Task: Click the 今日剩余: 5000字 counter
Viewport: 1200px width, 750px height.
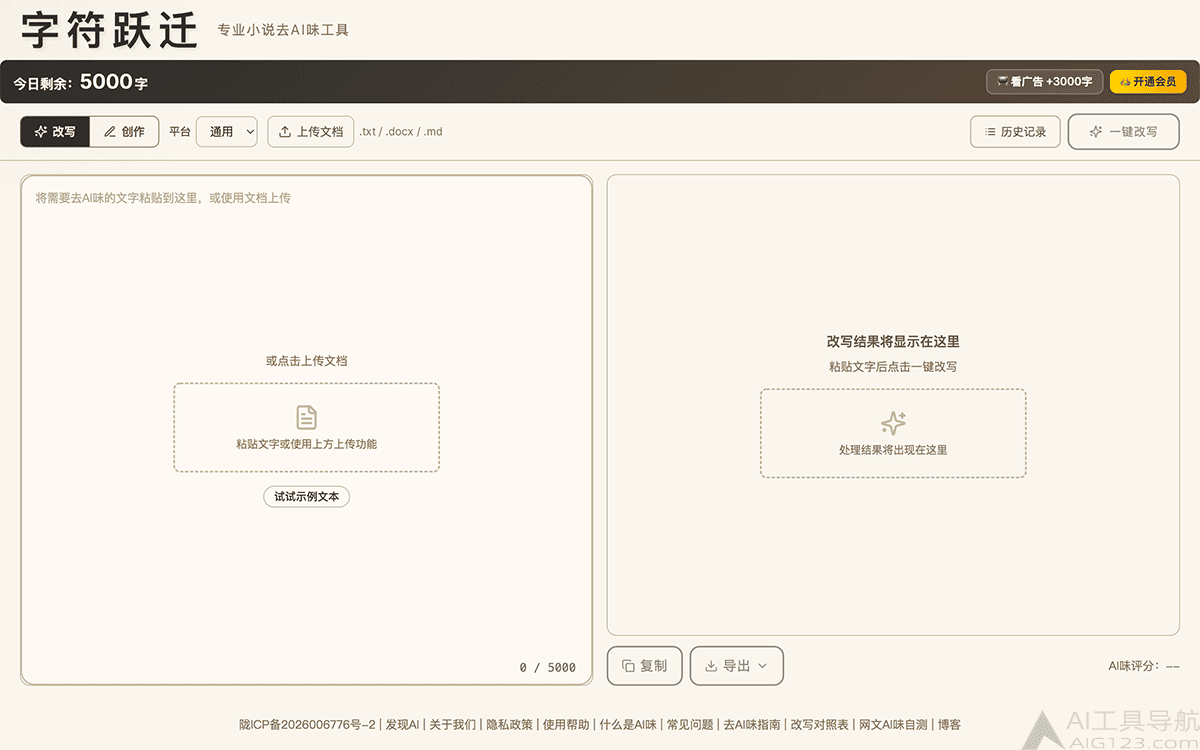Action: [x=80, y=82]
